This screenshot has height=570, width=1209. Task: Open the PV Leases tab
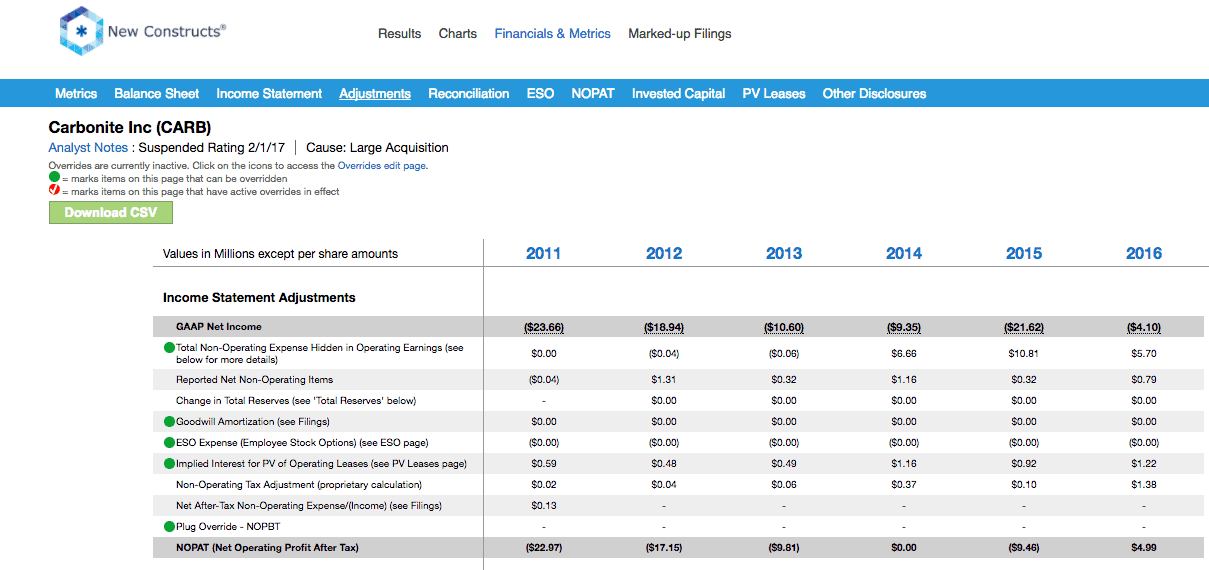click(x=774, y=93)
